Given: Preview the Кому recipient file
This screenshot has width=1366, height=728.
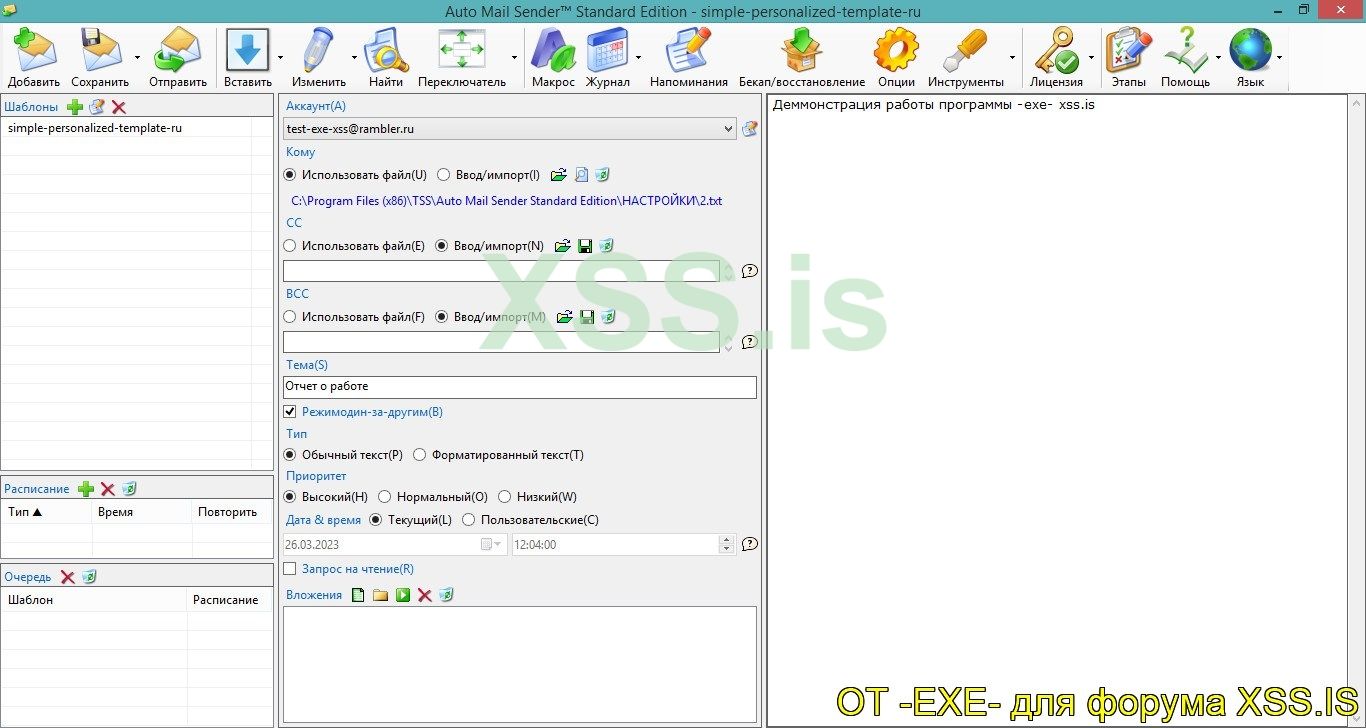Looking at the screenshot, I should [581, 175].
